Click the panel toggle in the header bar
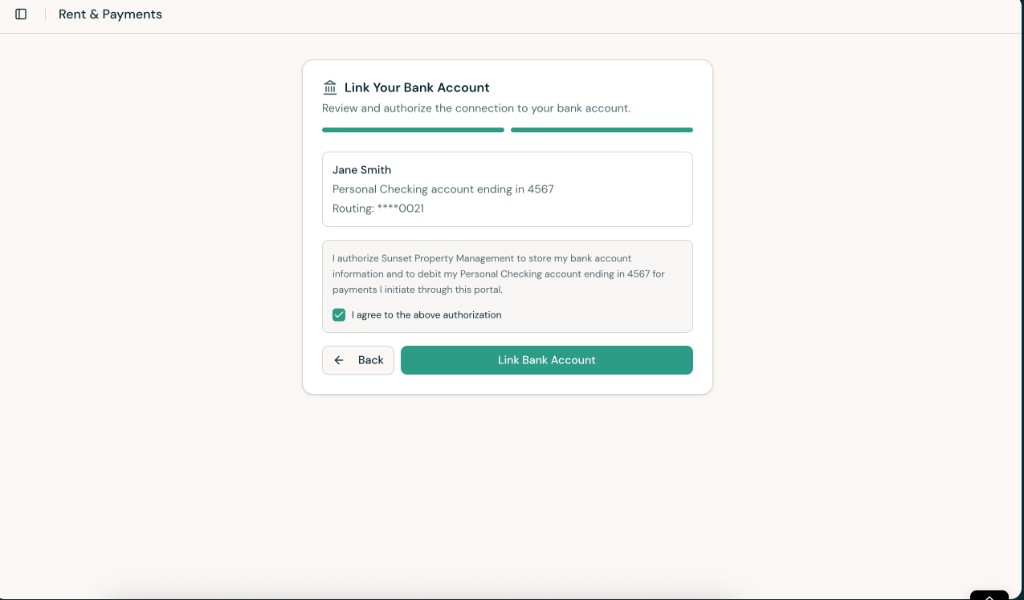 (22, 14)
